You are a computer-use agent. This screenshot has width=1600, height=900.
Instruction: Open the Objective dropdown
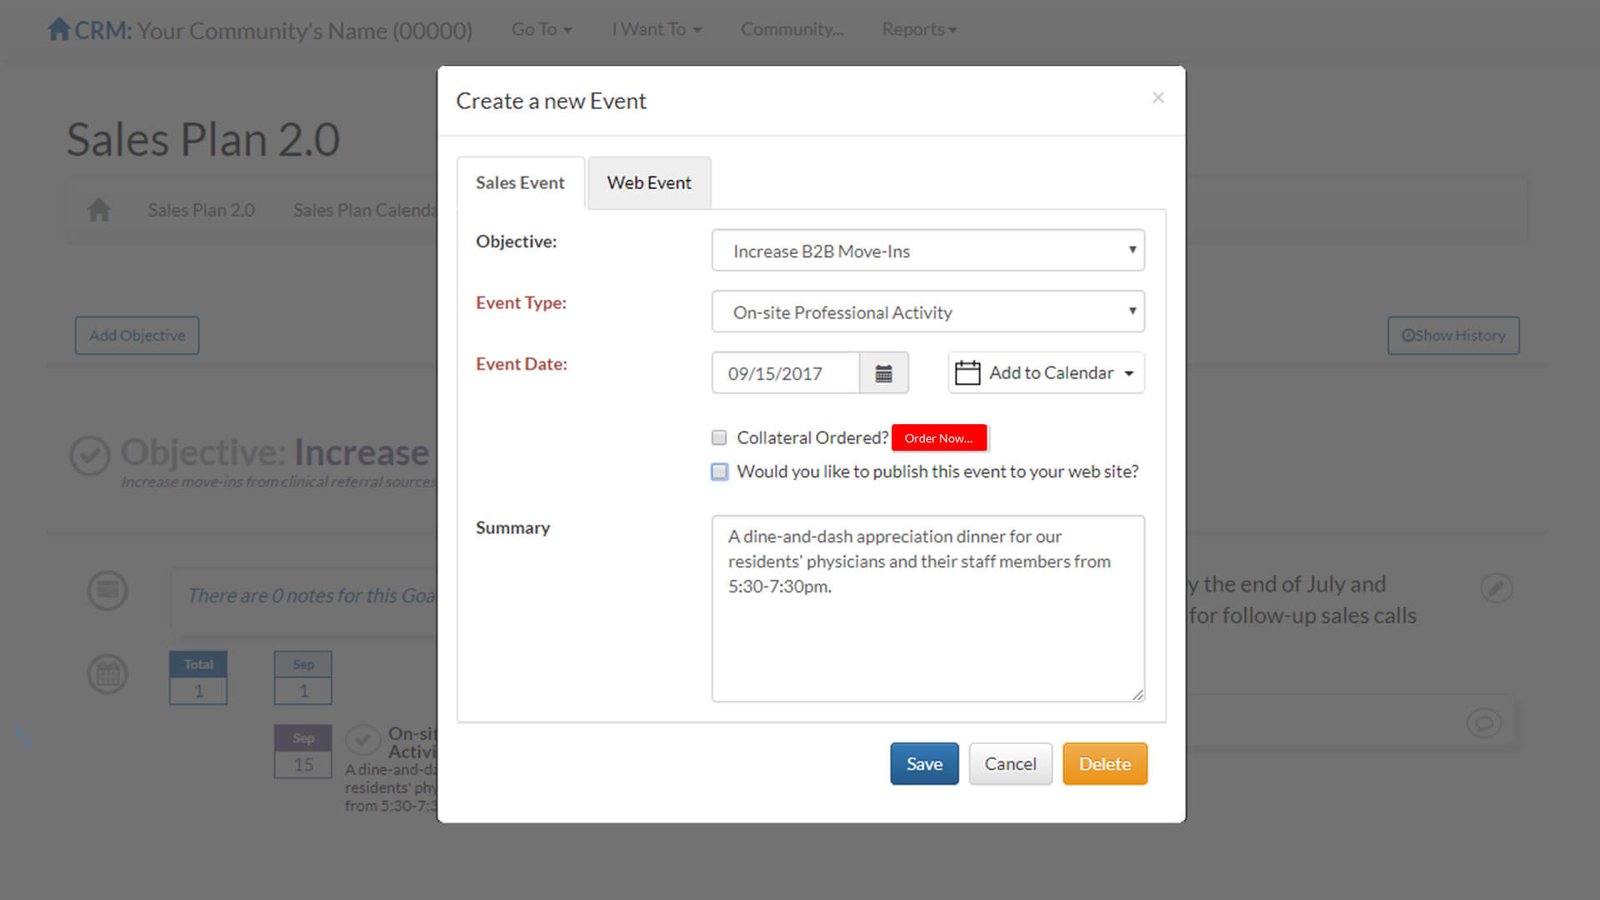[x=927, y=251]
